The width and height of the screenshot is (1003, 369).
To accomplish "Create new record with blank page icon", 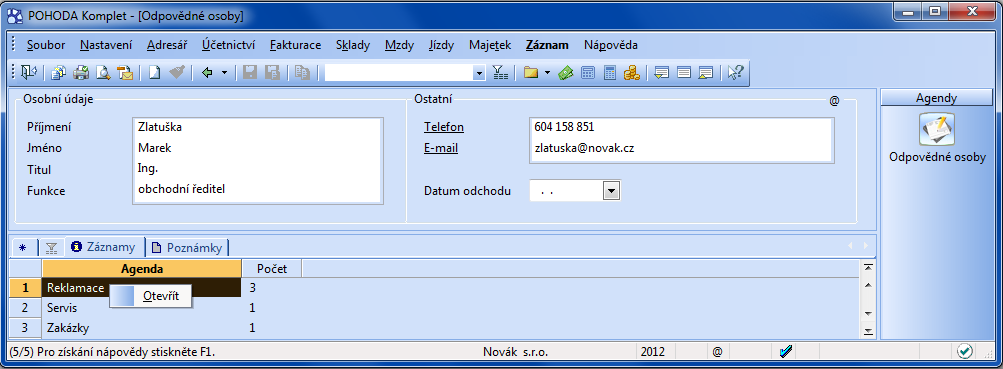I will click(x=154, y=73).
